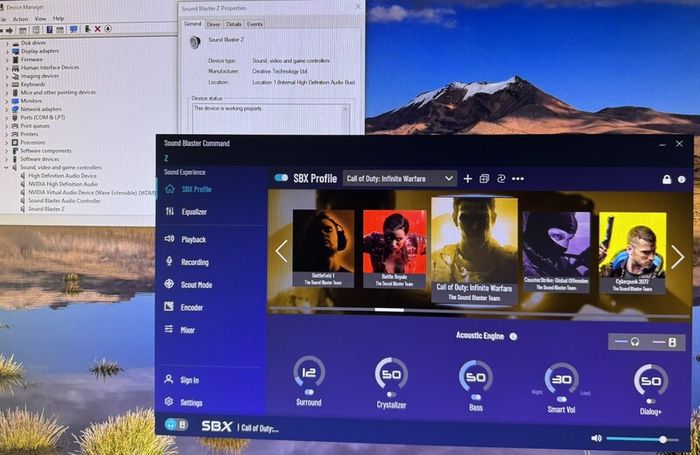Click the reset profile icon

[x=501, y=179]
